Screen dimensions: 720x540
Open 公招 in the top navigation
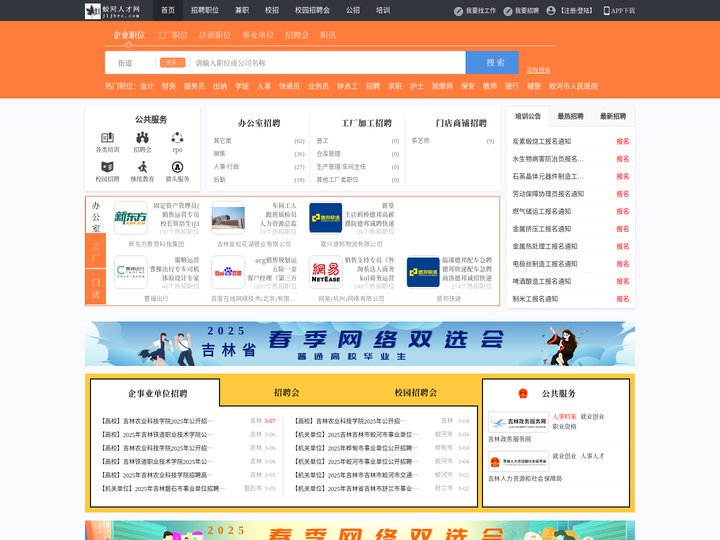tap(353, 10)
